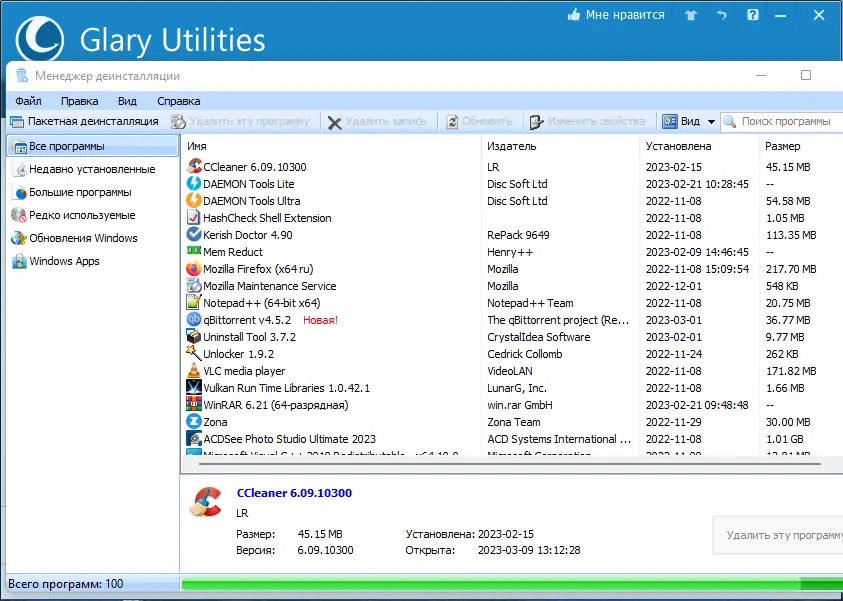Click the Менеджер деинсталляции window title icon
This screenshot has width=843, height=601.
[22, 76]
